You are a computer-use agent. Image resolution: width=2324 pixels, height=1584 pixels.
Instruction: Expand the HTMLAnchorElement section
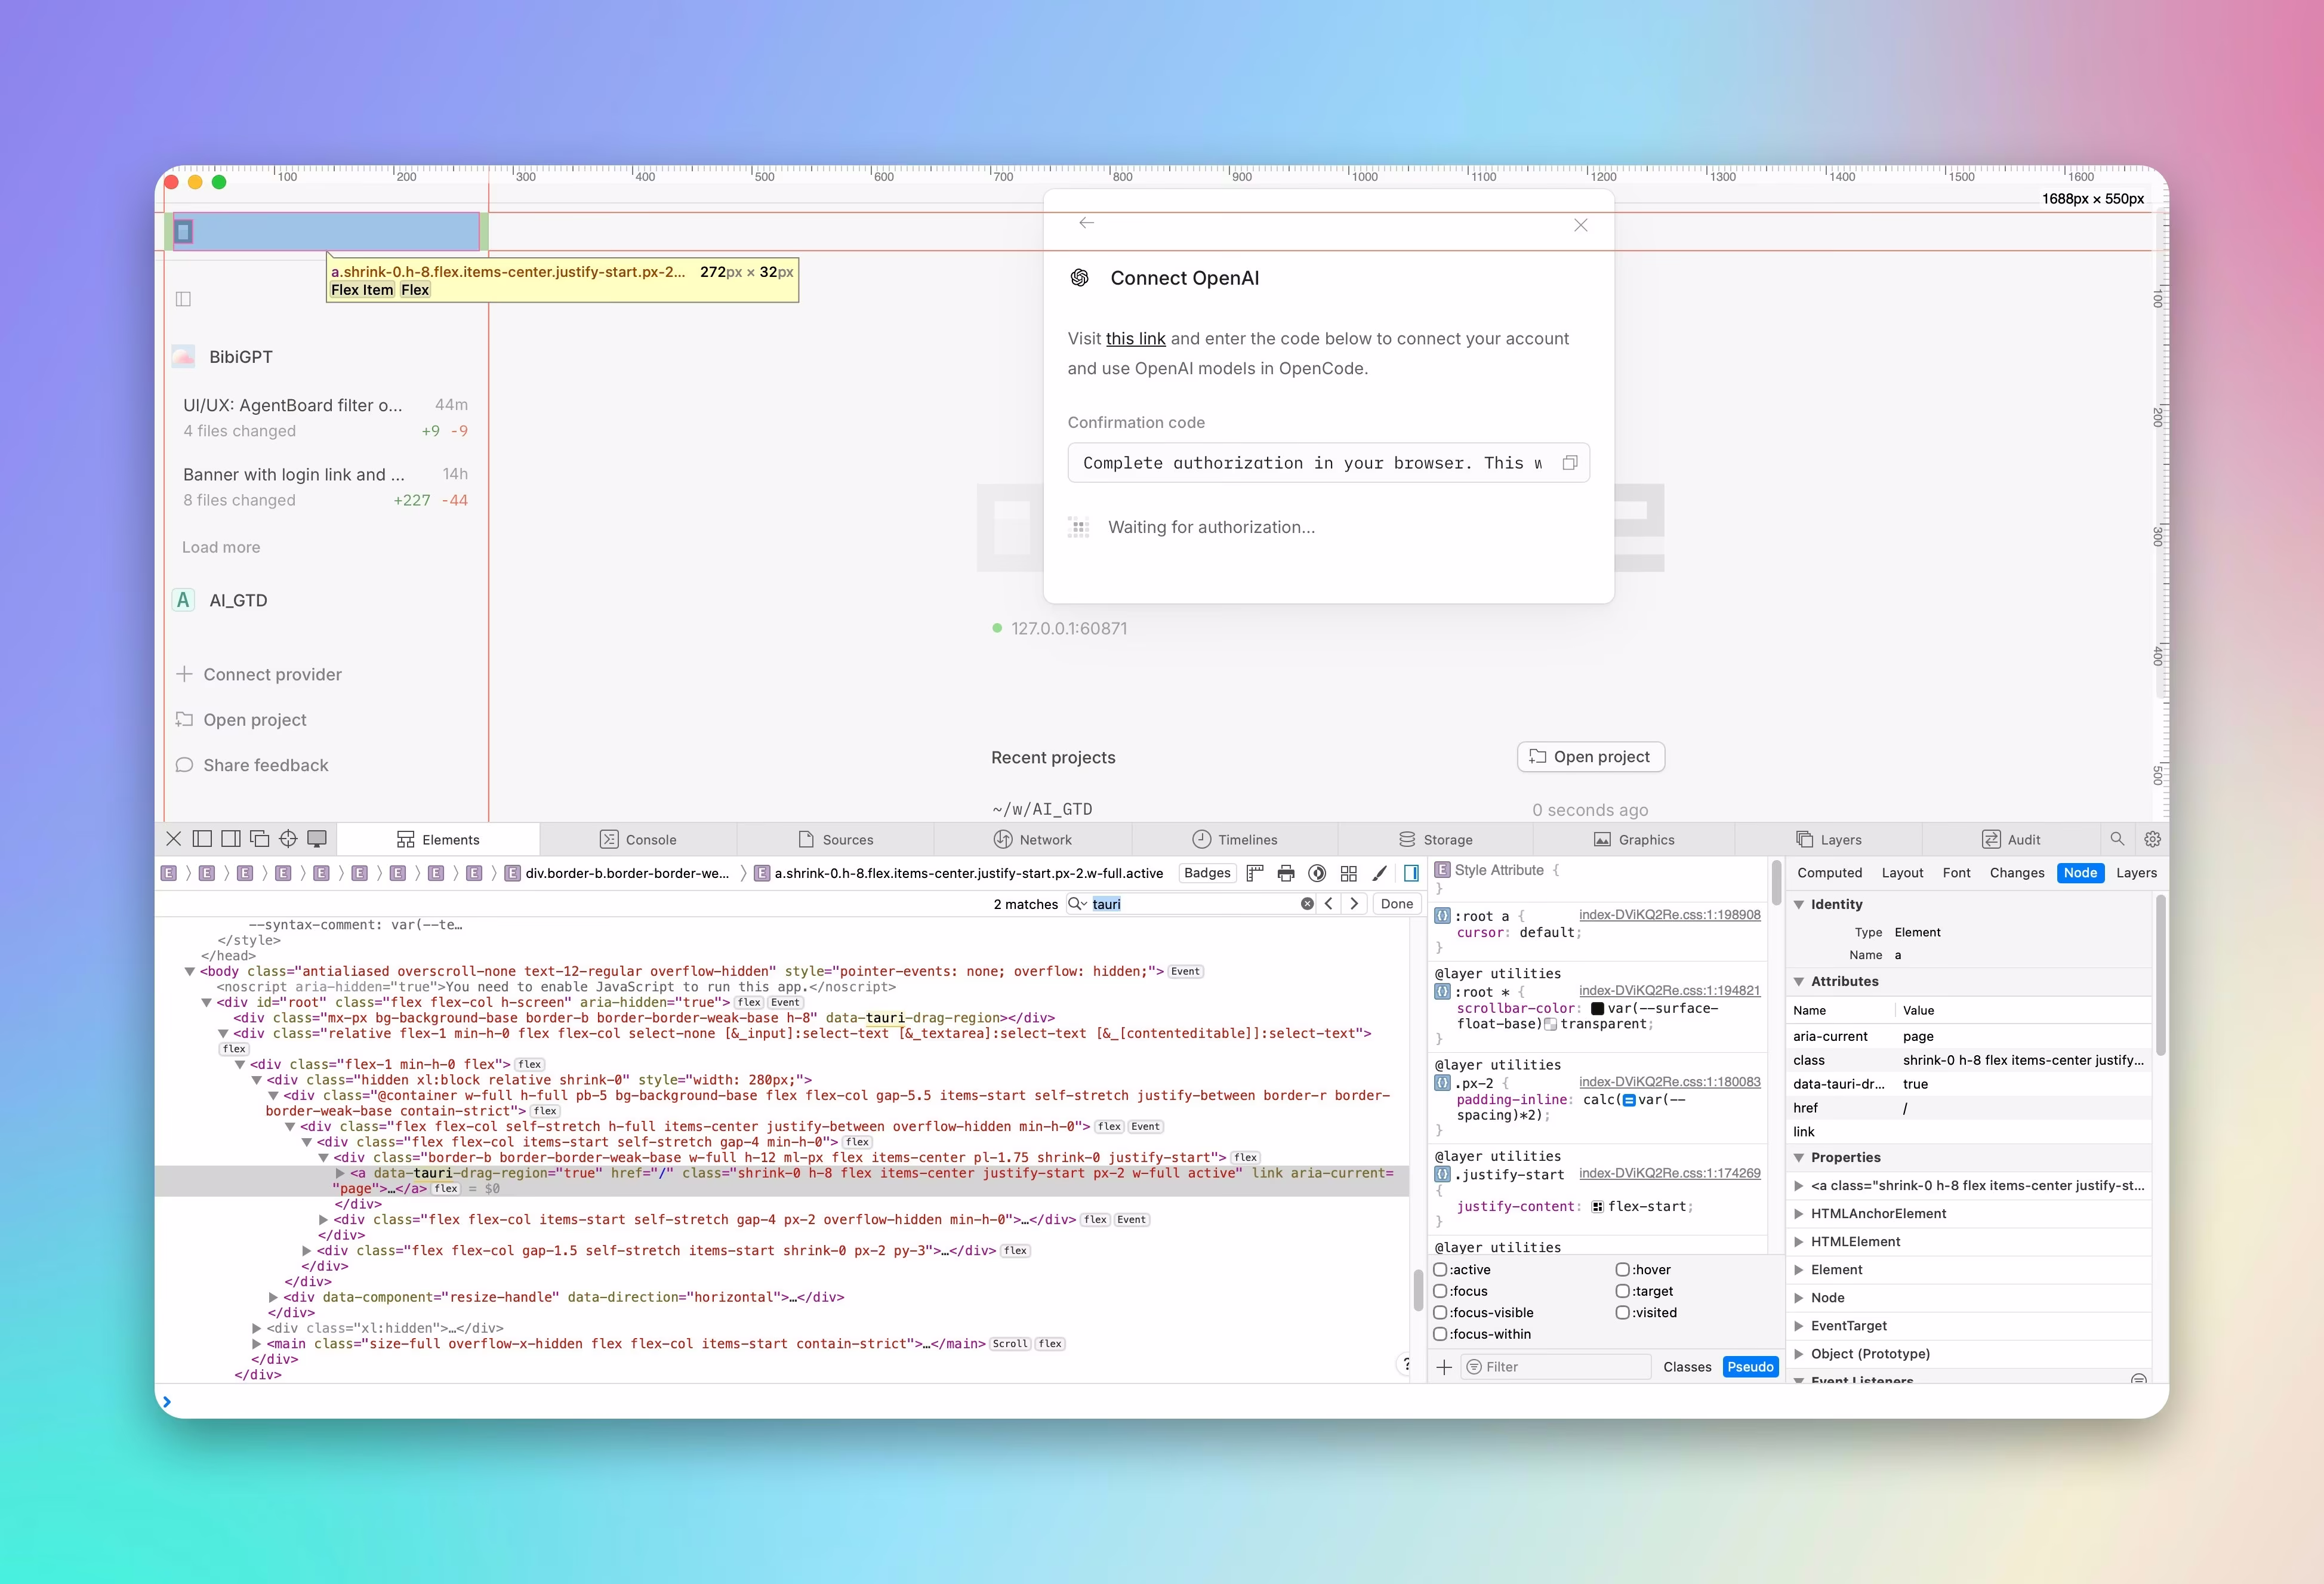(1799, 1213)
